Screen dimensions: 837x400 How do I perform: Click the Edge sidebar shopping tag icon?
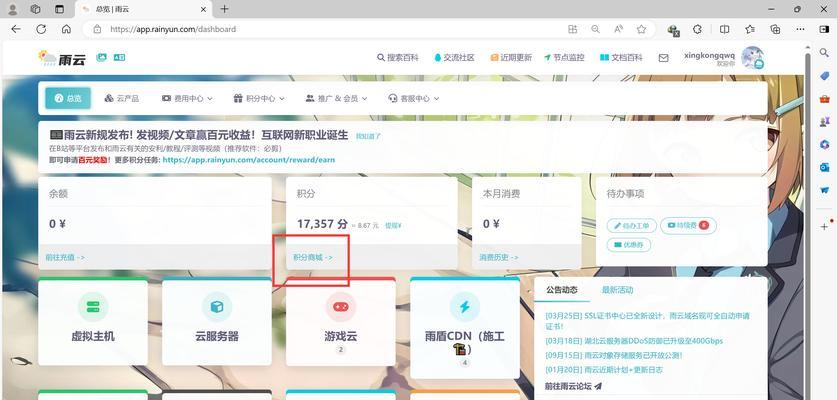[x=824, y=76]
